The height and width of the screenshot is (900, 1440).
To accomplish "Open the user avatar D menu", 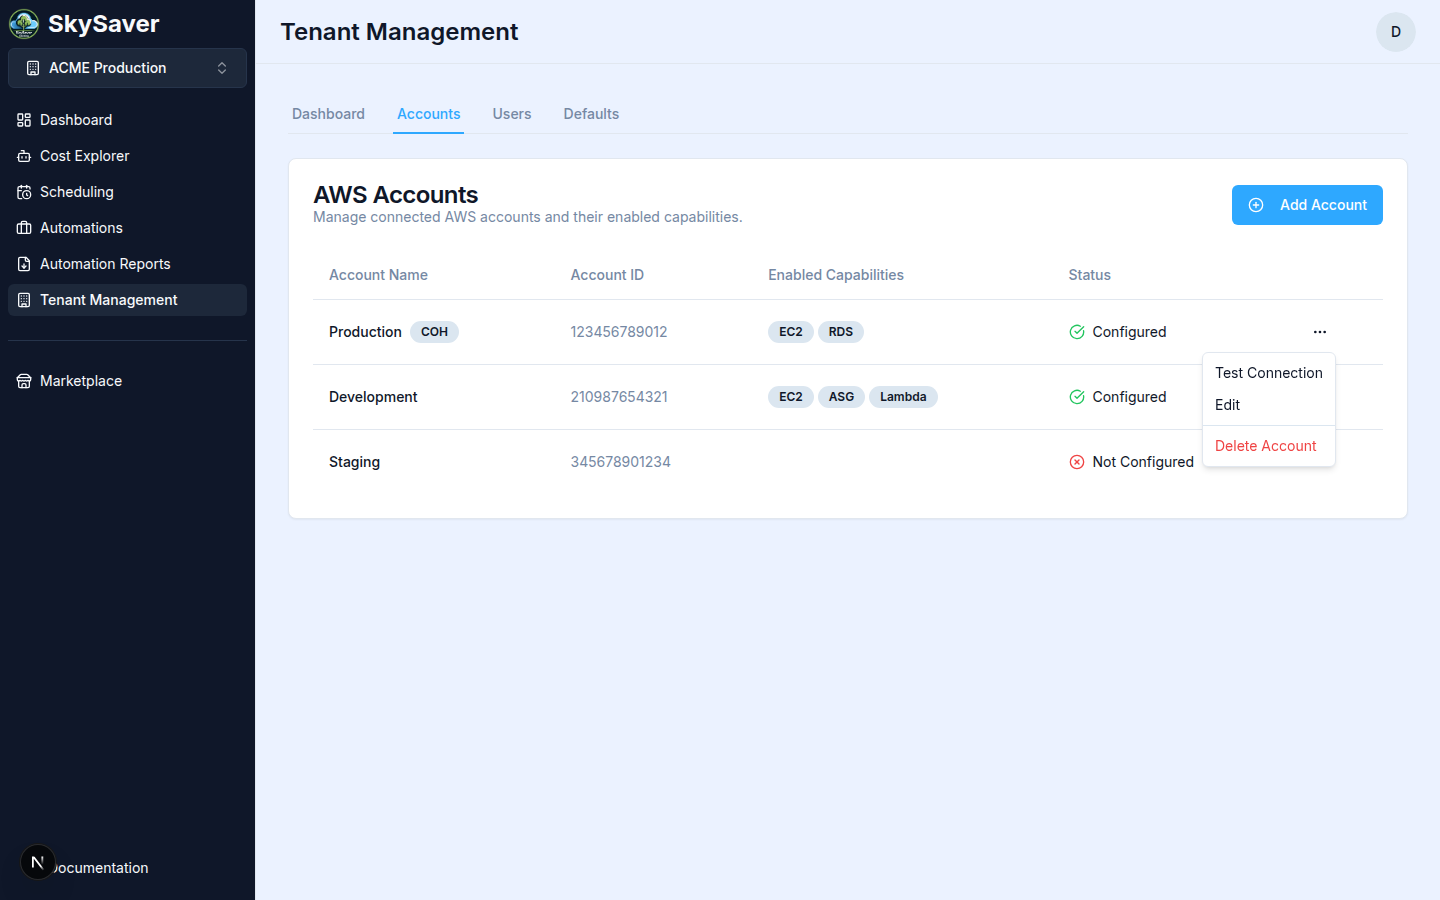I will (x=1396, y=32).
